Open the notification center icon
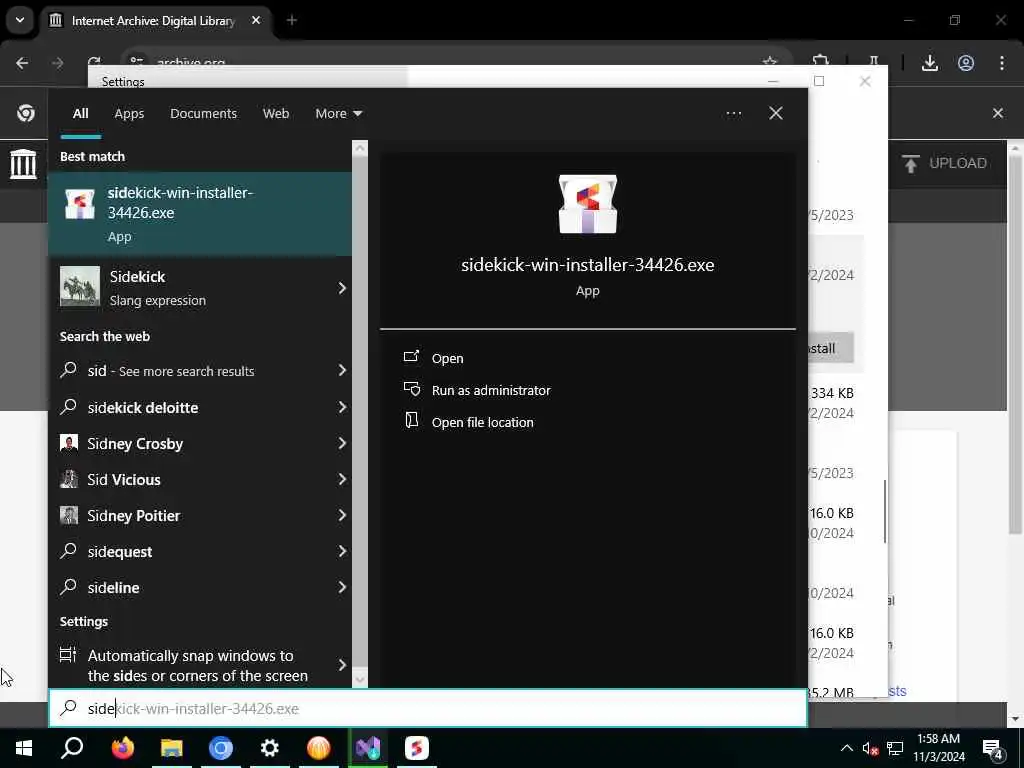 tap(993, 748)
